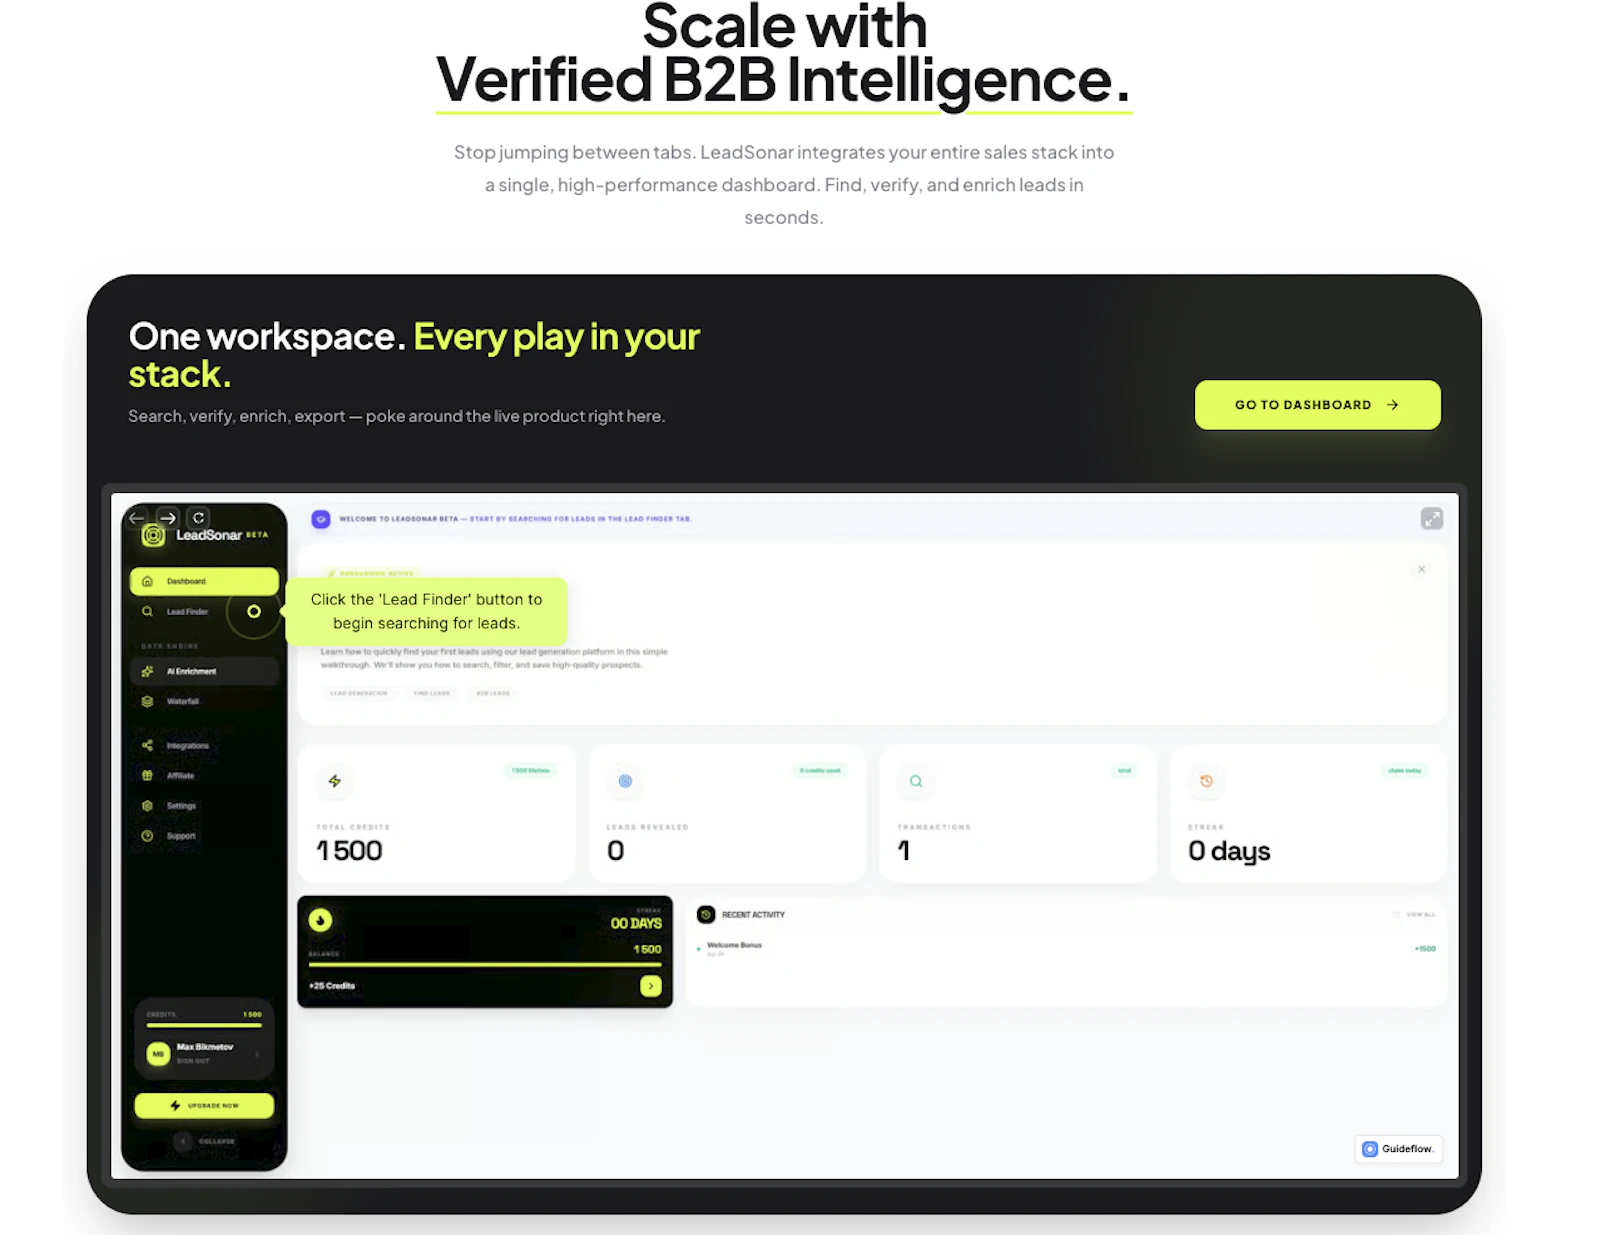This screenshot has width=1600, height=1235.
Task: Click the 'Verified B2B Intelligence.' heading
Action: (x=784, y=80)
